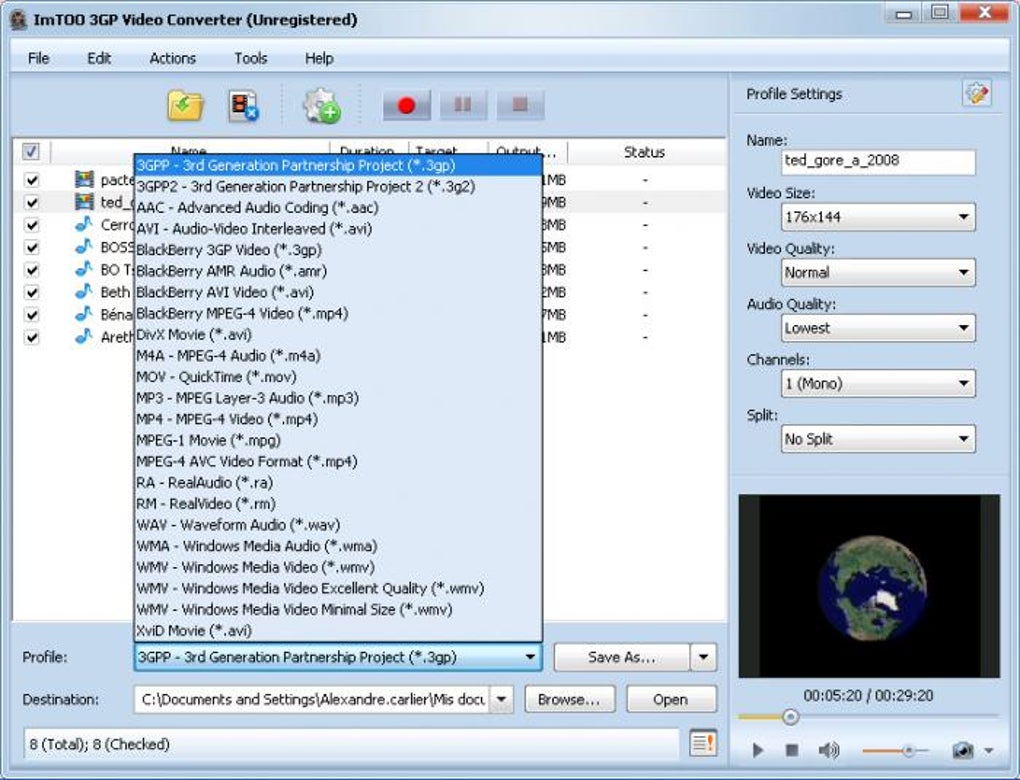Open the Help menu
Image resolution: width=1020 pixels, height=780 pixels.
click(319, 58)
